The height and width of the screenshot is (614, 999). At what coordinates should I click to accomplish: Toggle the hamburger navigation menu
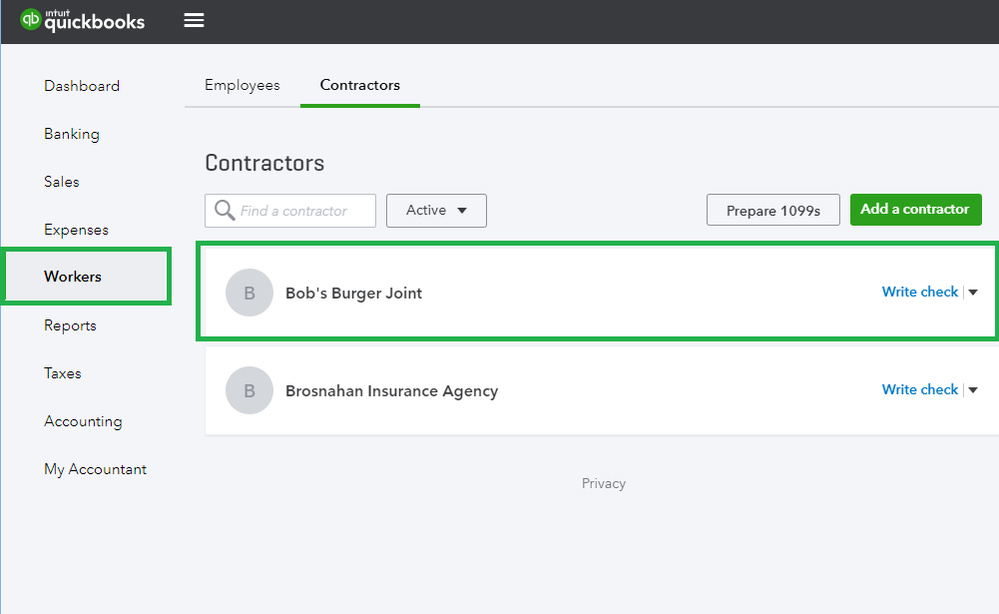pos(194,20)
